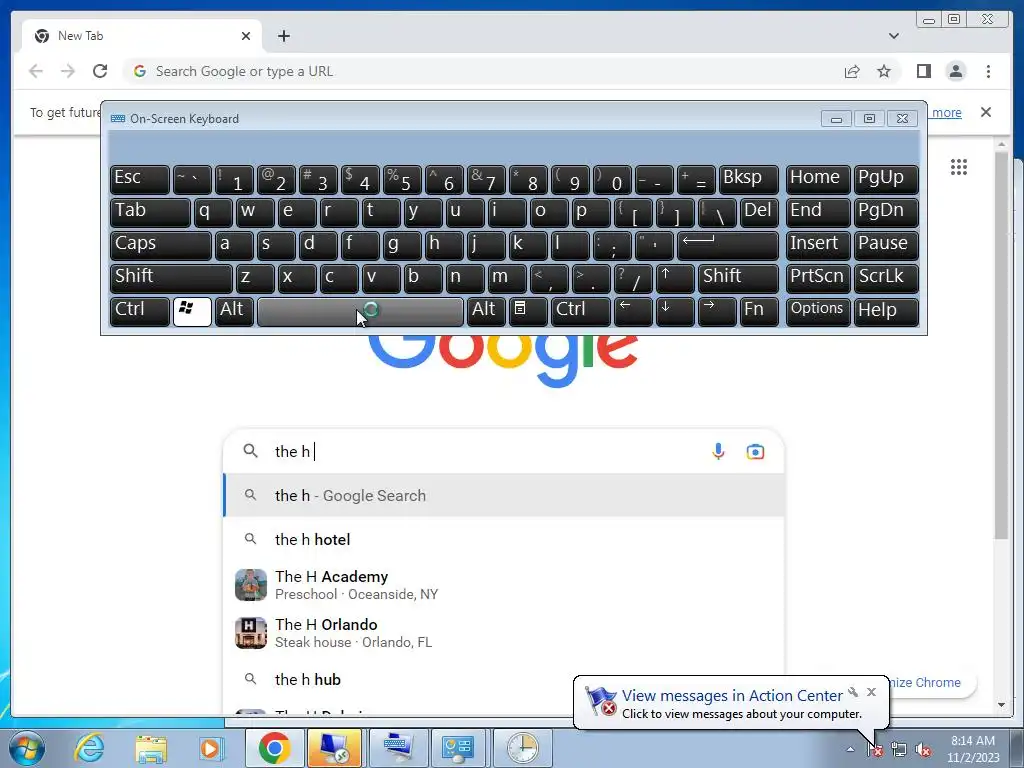Close the Action Center balloon

click(871, 692)
